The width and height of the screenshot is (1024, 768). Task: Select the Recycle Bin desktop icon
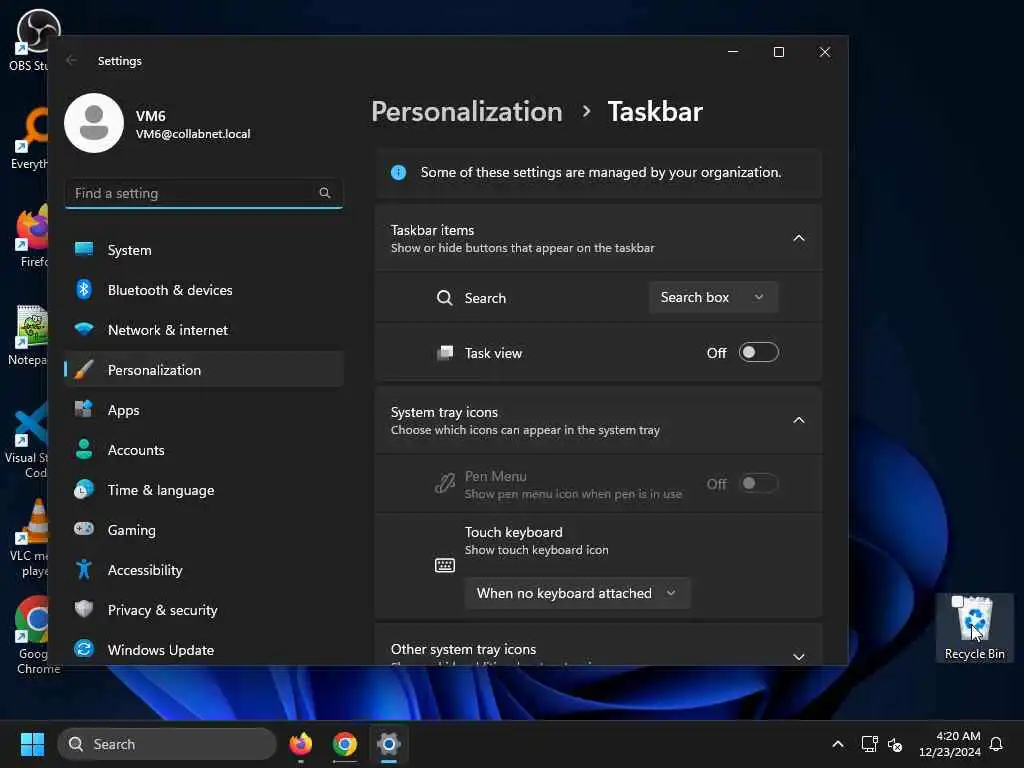point(974,627)
